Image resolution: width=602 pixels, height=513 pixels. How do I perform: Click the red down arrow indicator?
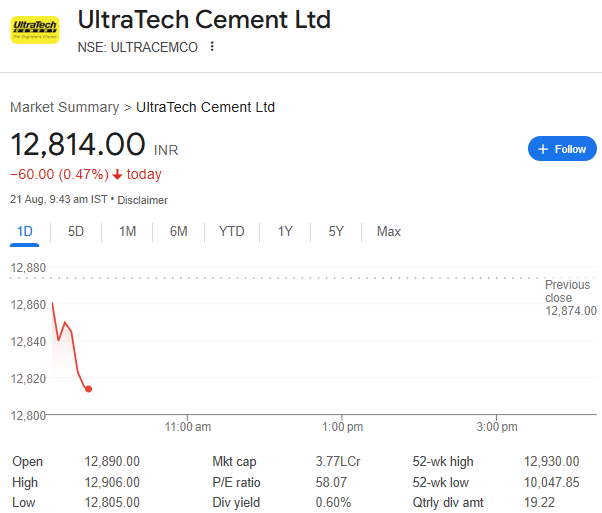click(117, 175)
